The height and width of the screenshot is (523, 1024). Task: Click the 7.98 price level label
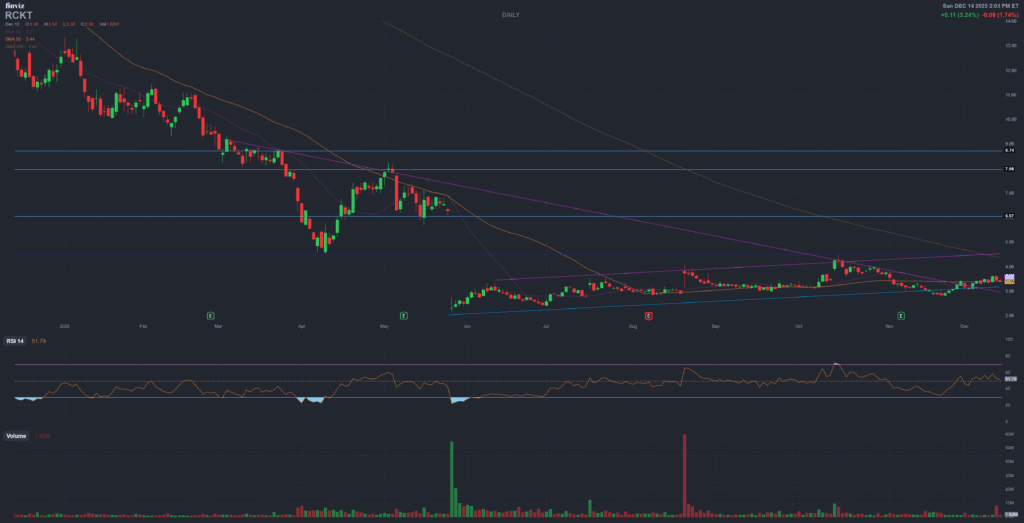(1010, 170)
